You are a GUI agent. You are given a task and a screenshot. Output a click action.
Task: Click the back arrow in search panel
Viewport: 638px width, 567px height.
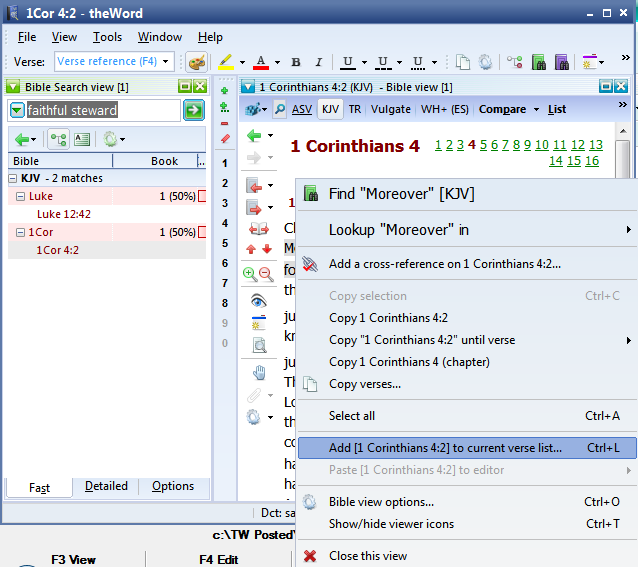click(22, 140)
